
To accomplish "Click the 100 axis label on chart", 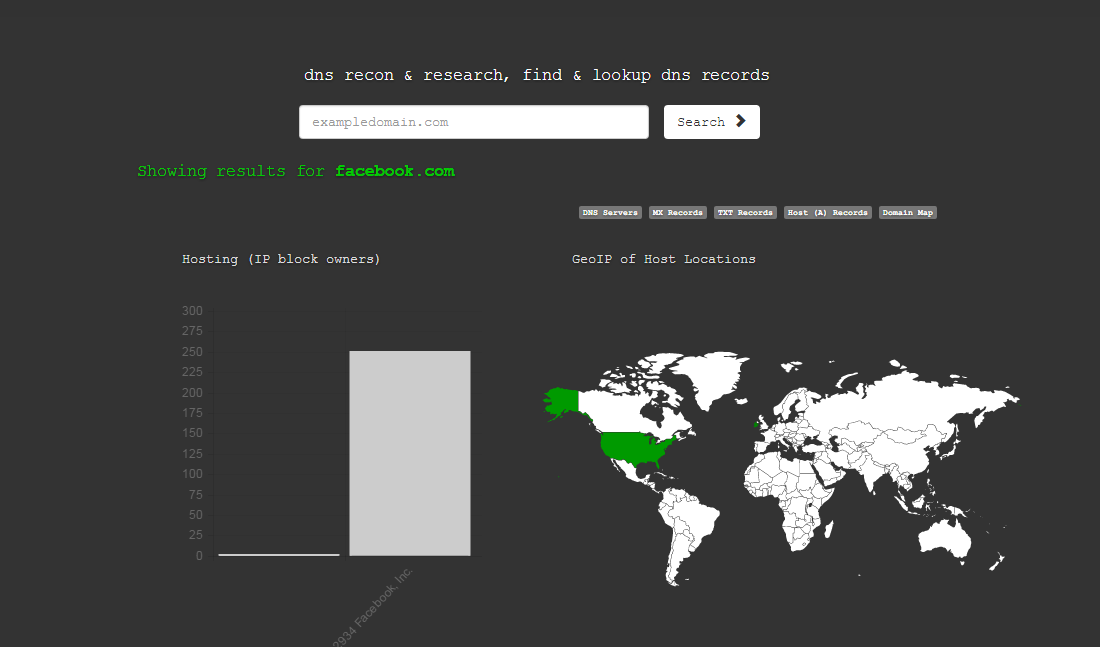I will [192, 474].
